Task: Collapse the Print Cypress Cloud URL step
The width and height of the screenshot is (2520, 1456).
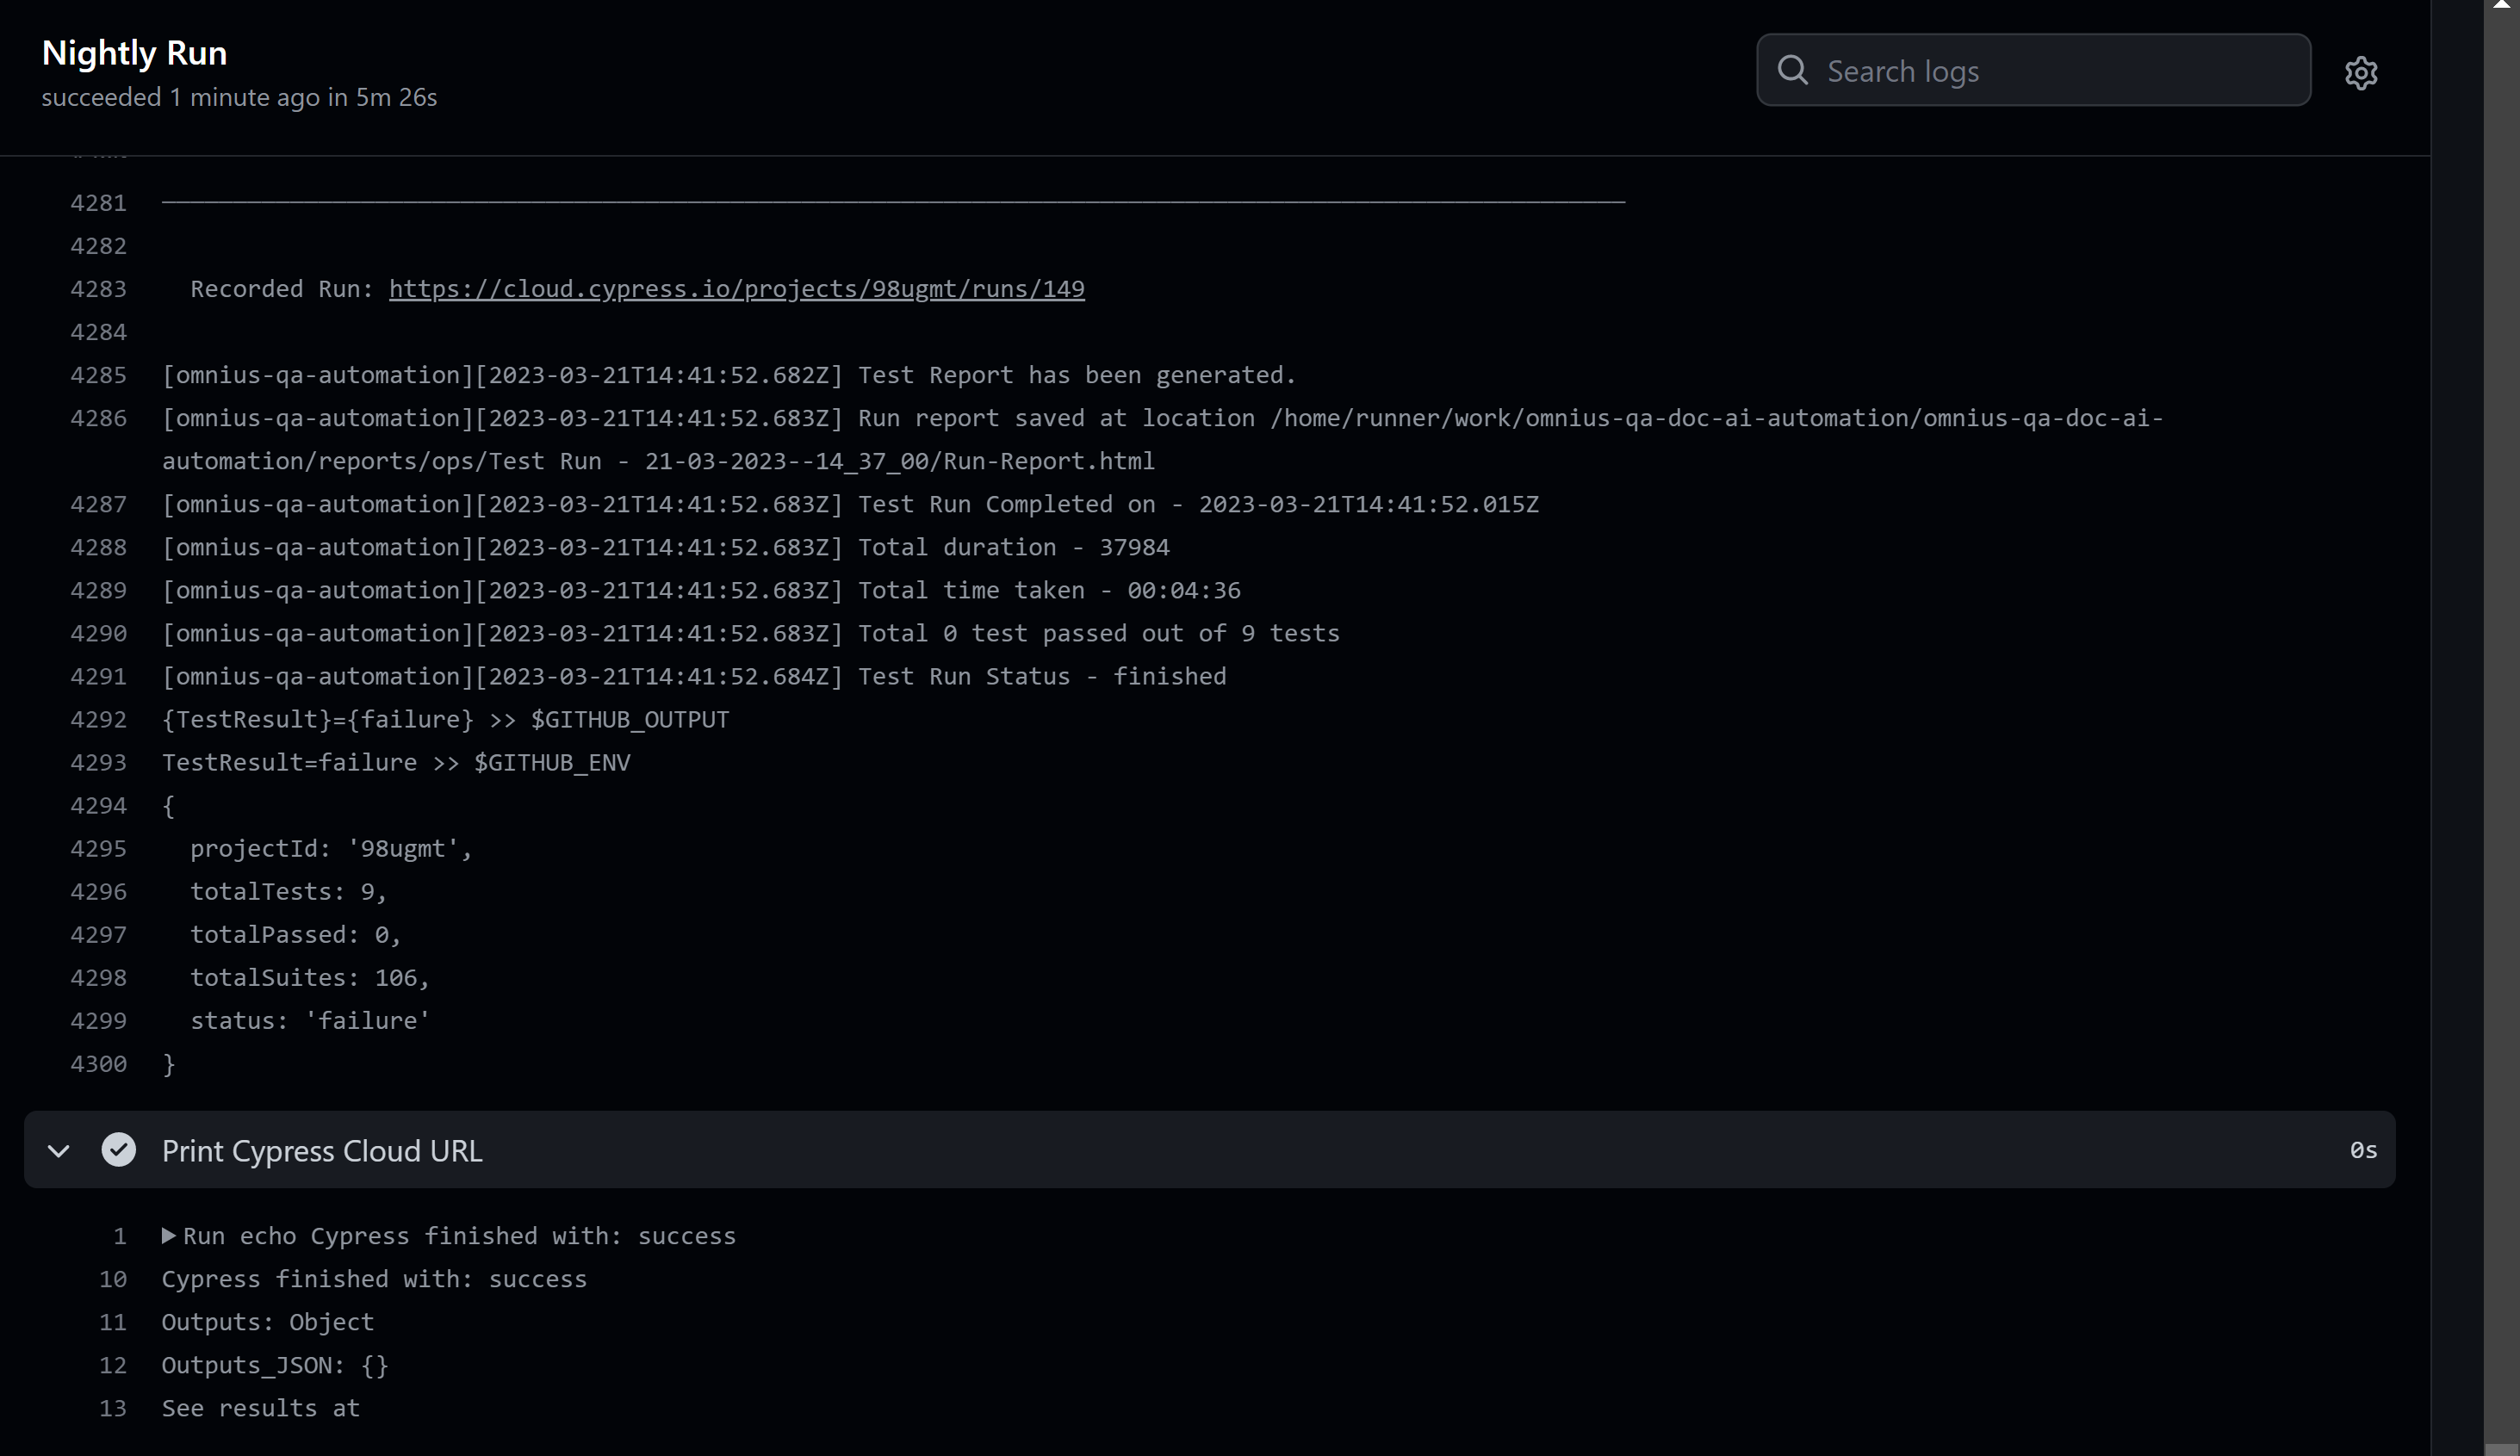Action: [59, 1151]
